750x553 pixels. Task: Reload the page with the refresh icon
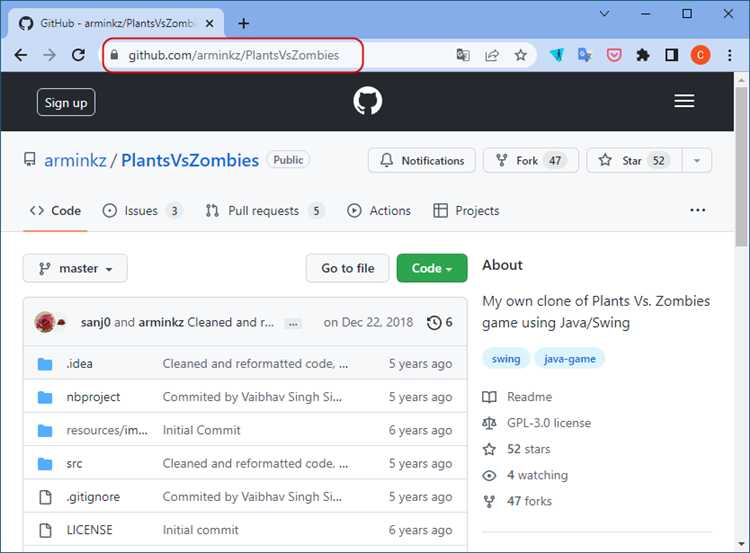click(x=78, y=55)
